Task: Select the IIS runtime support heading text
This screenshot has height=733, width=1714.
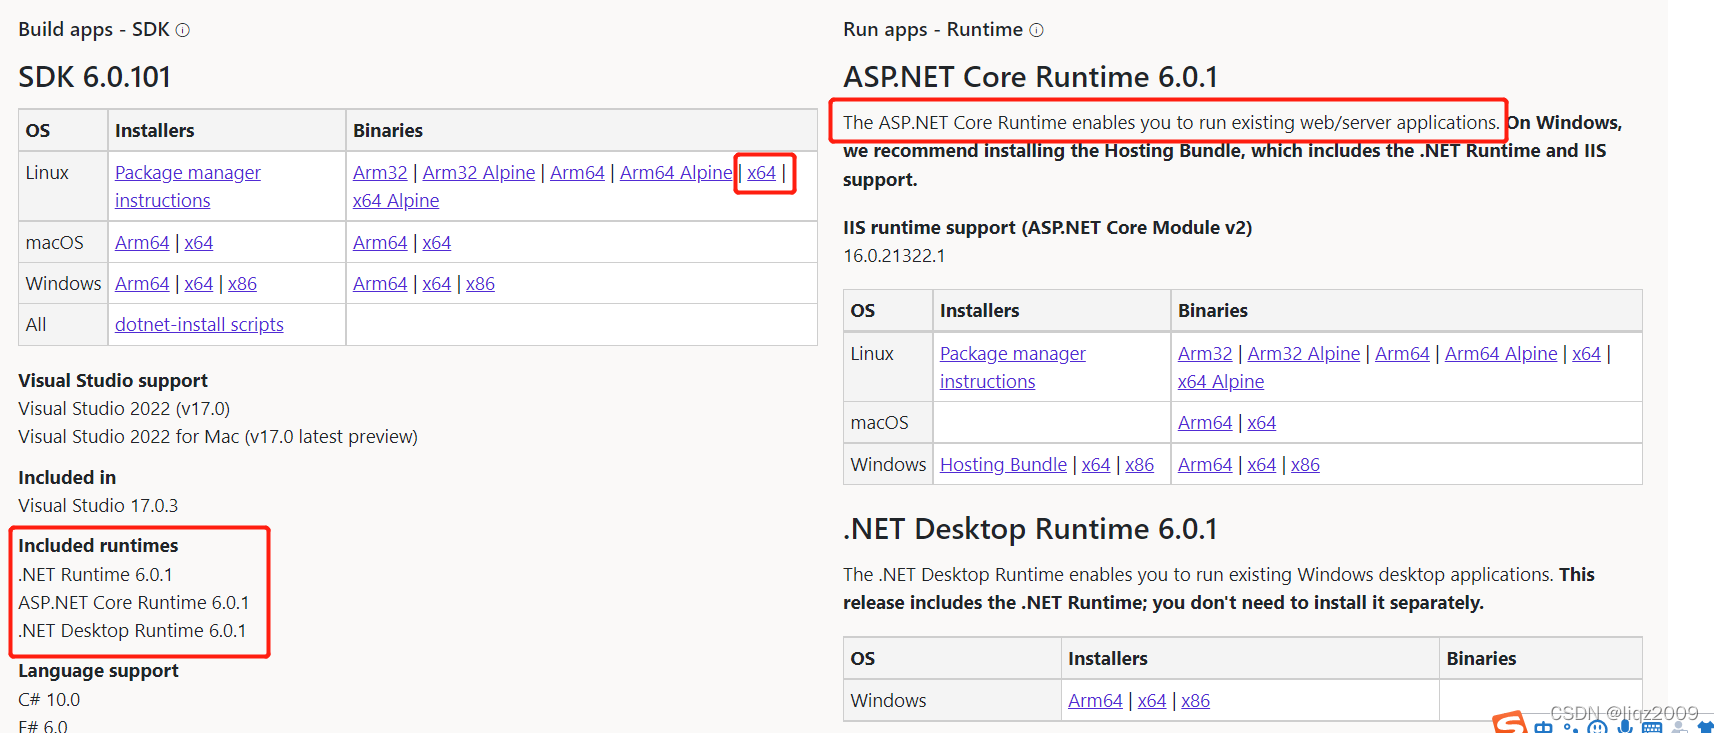Action: pos(1047,227)
